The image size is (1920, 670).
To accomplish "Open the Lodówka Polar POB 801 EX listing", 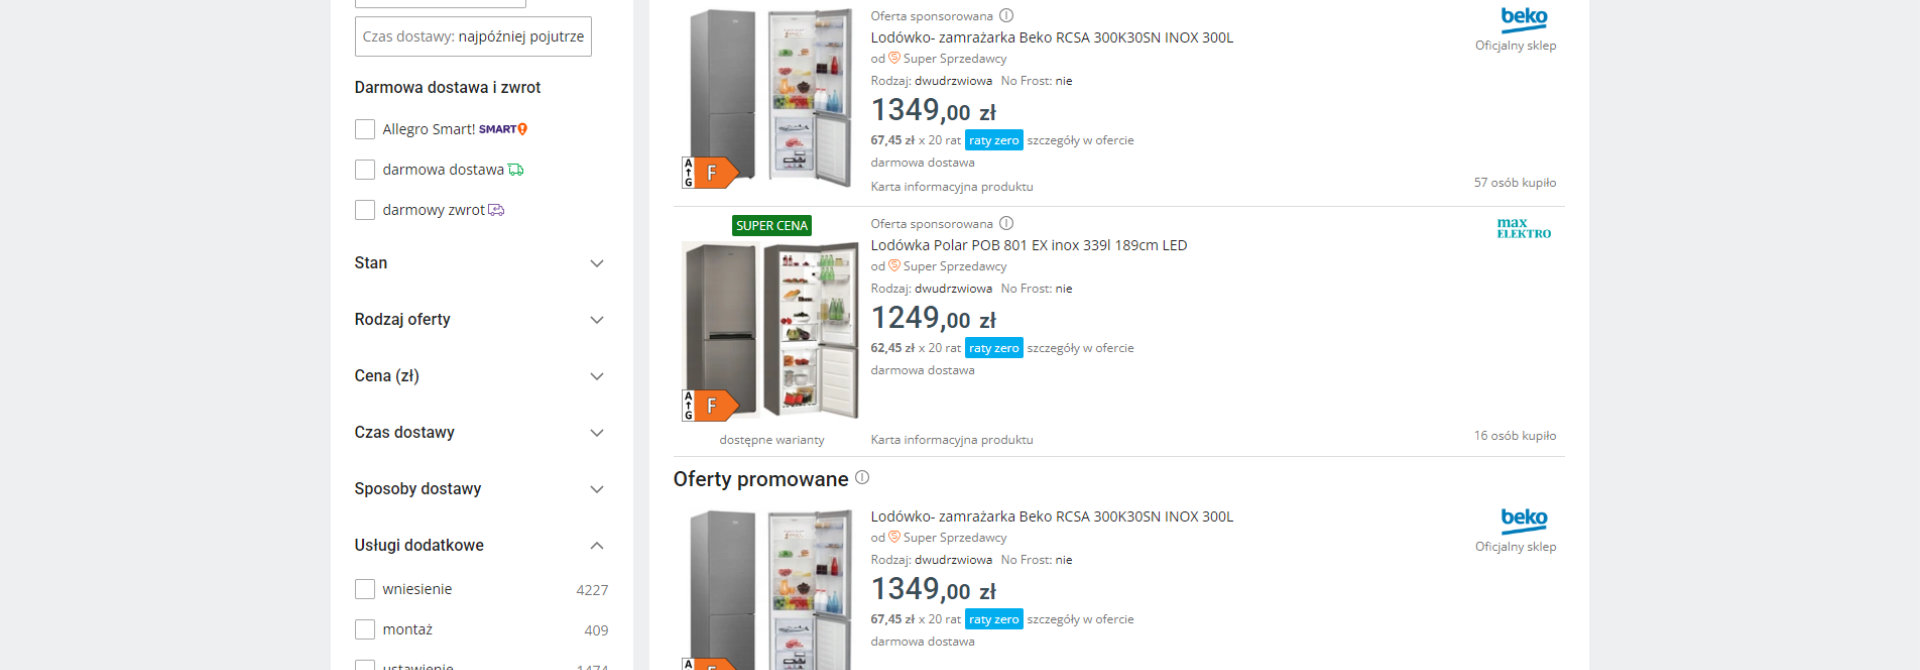I will [1030, 244].
